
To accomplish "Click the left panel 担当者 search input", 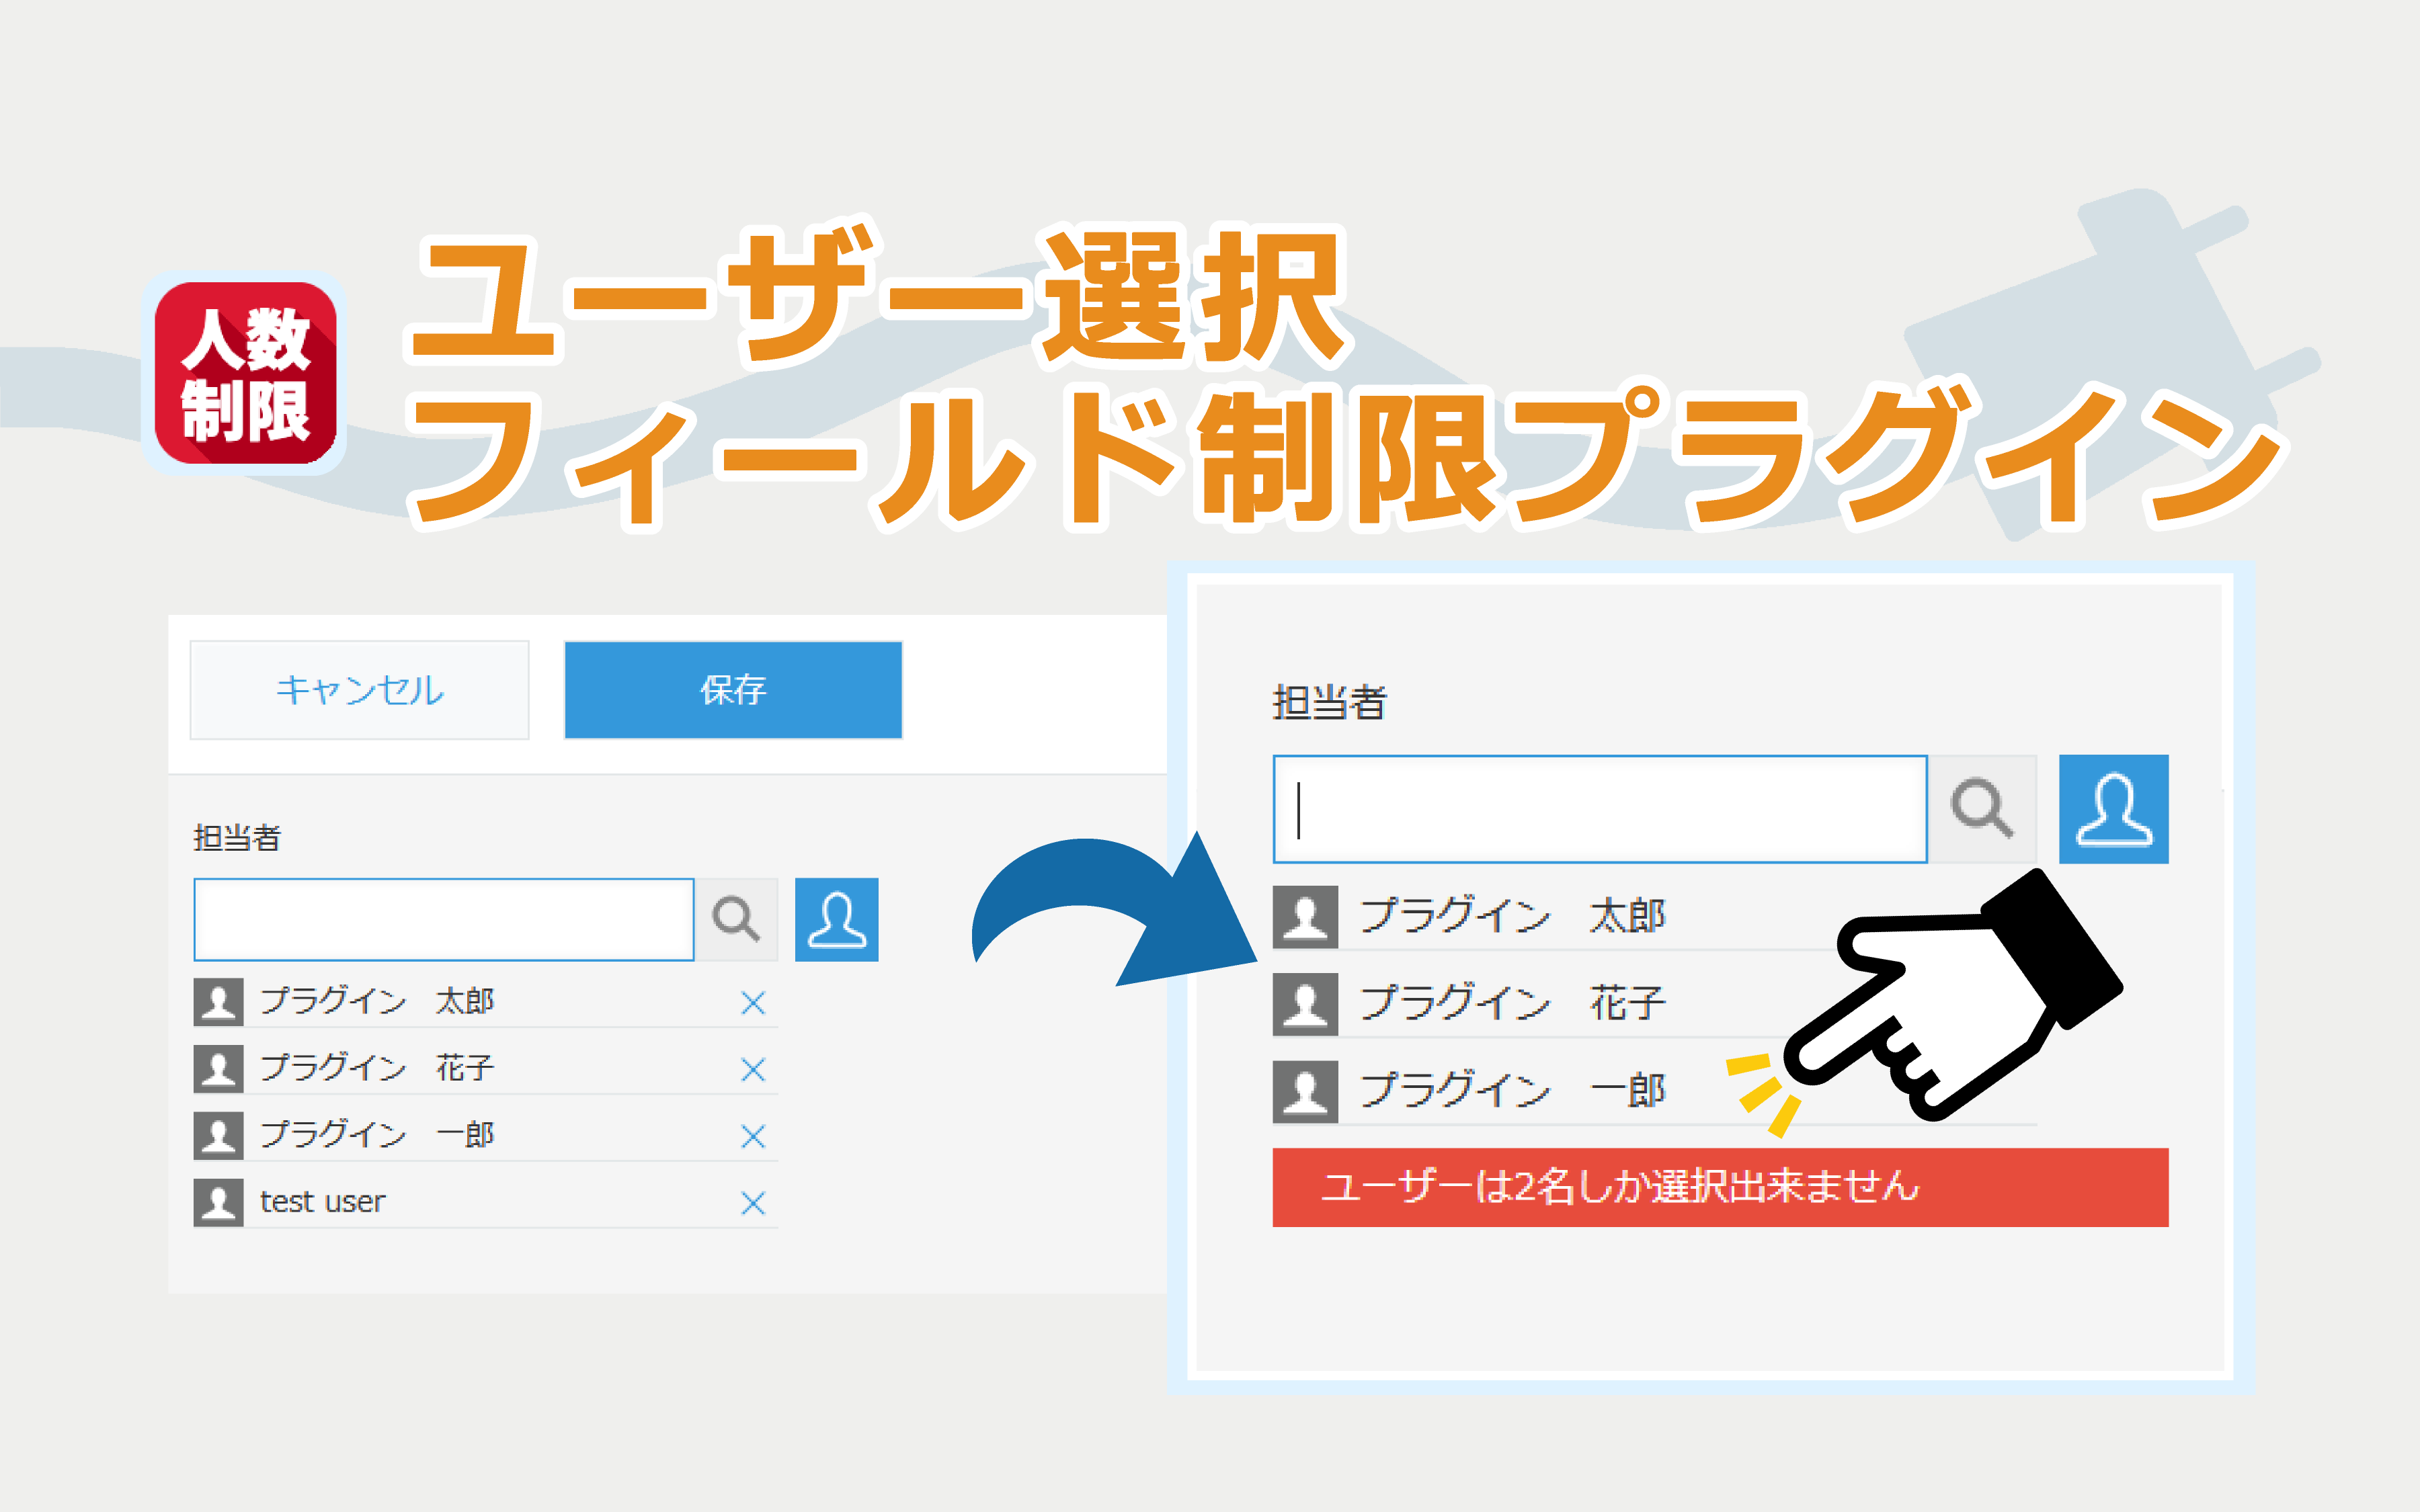I will click(x=444, y=920).
